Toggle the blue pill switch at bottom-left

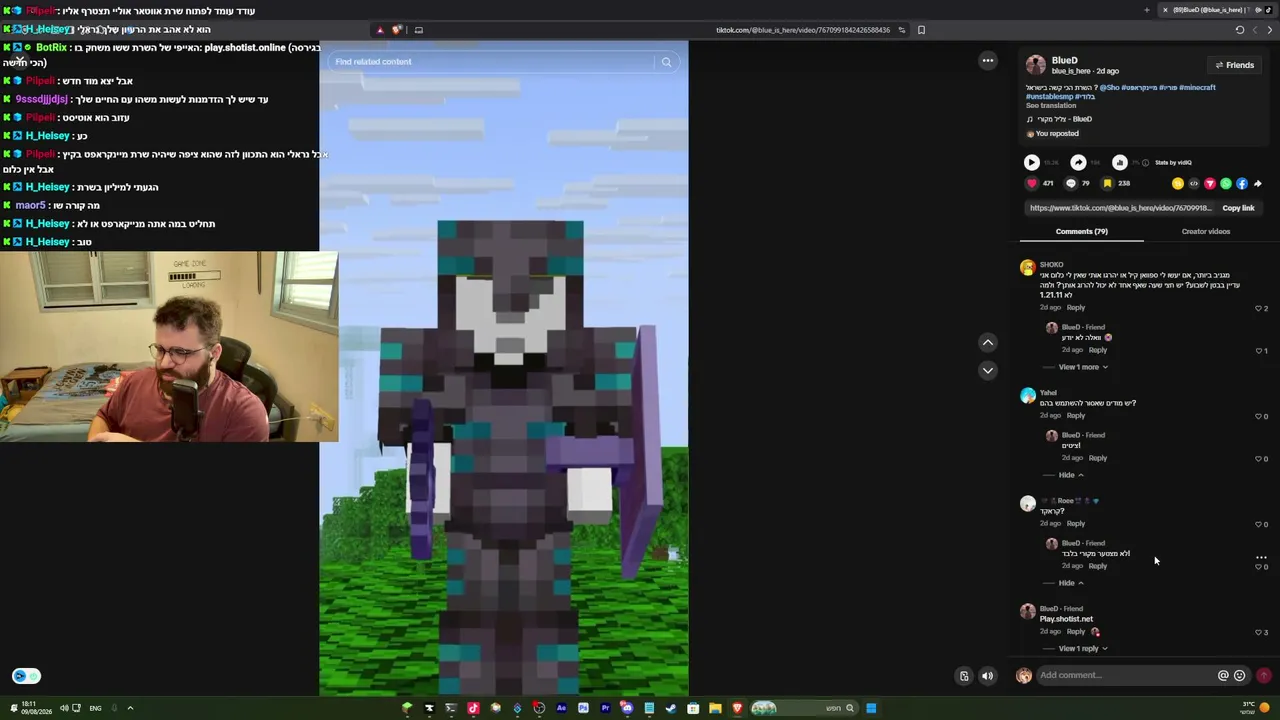pos(26,676)
